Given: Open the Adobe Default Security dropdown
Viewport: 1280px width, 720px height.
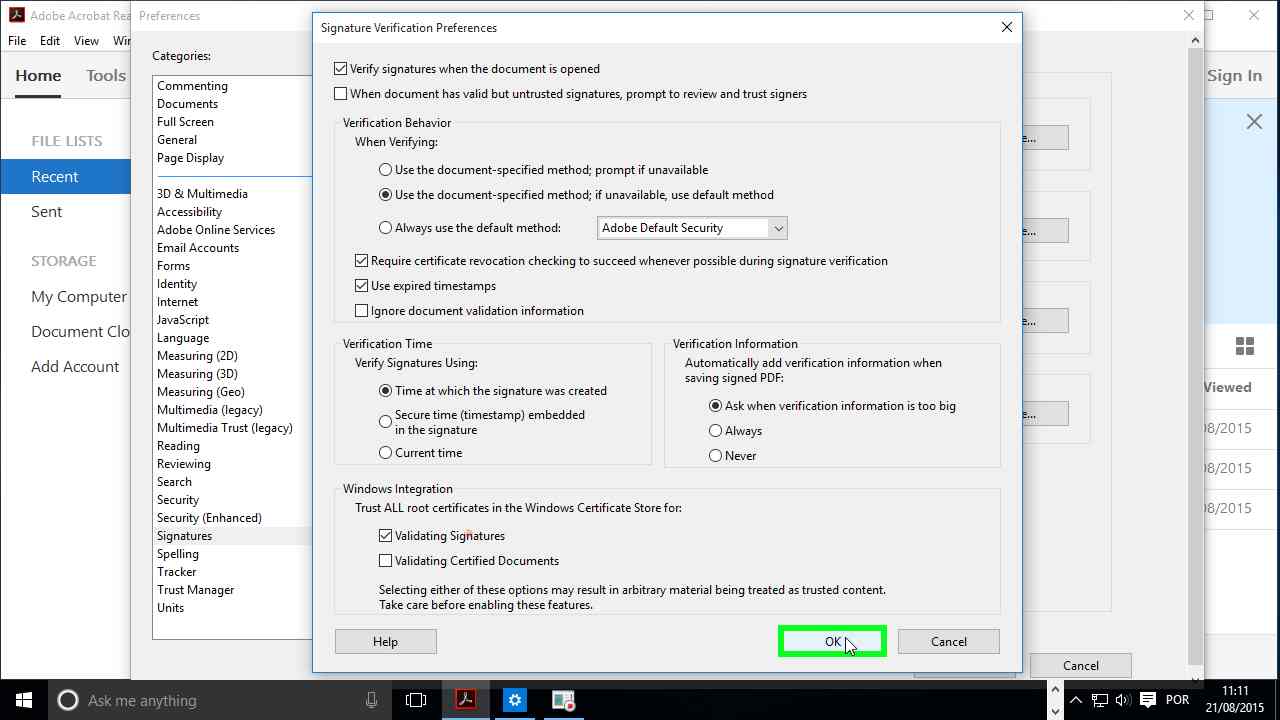Looking at the screenshot, I should [692, 228].
